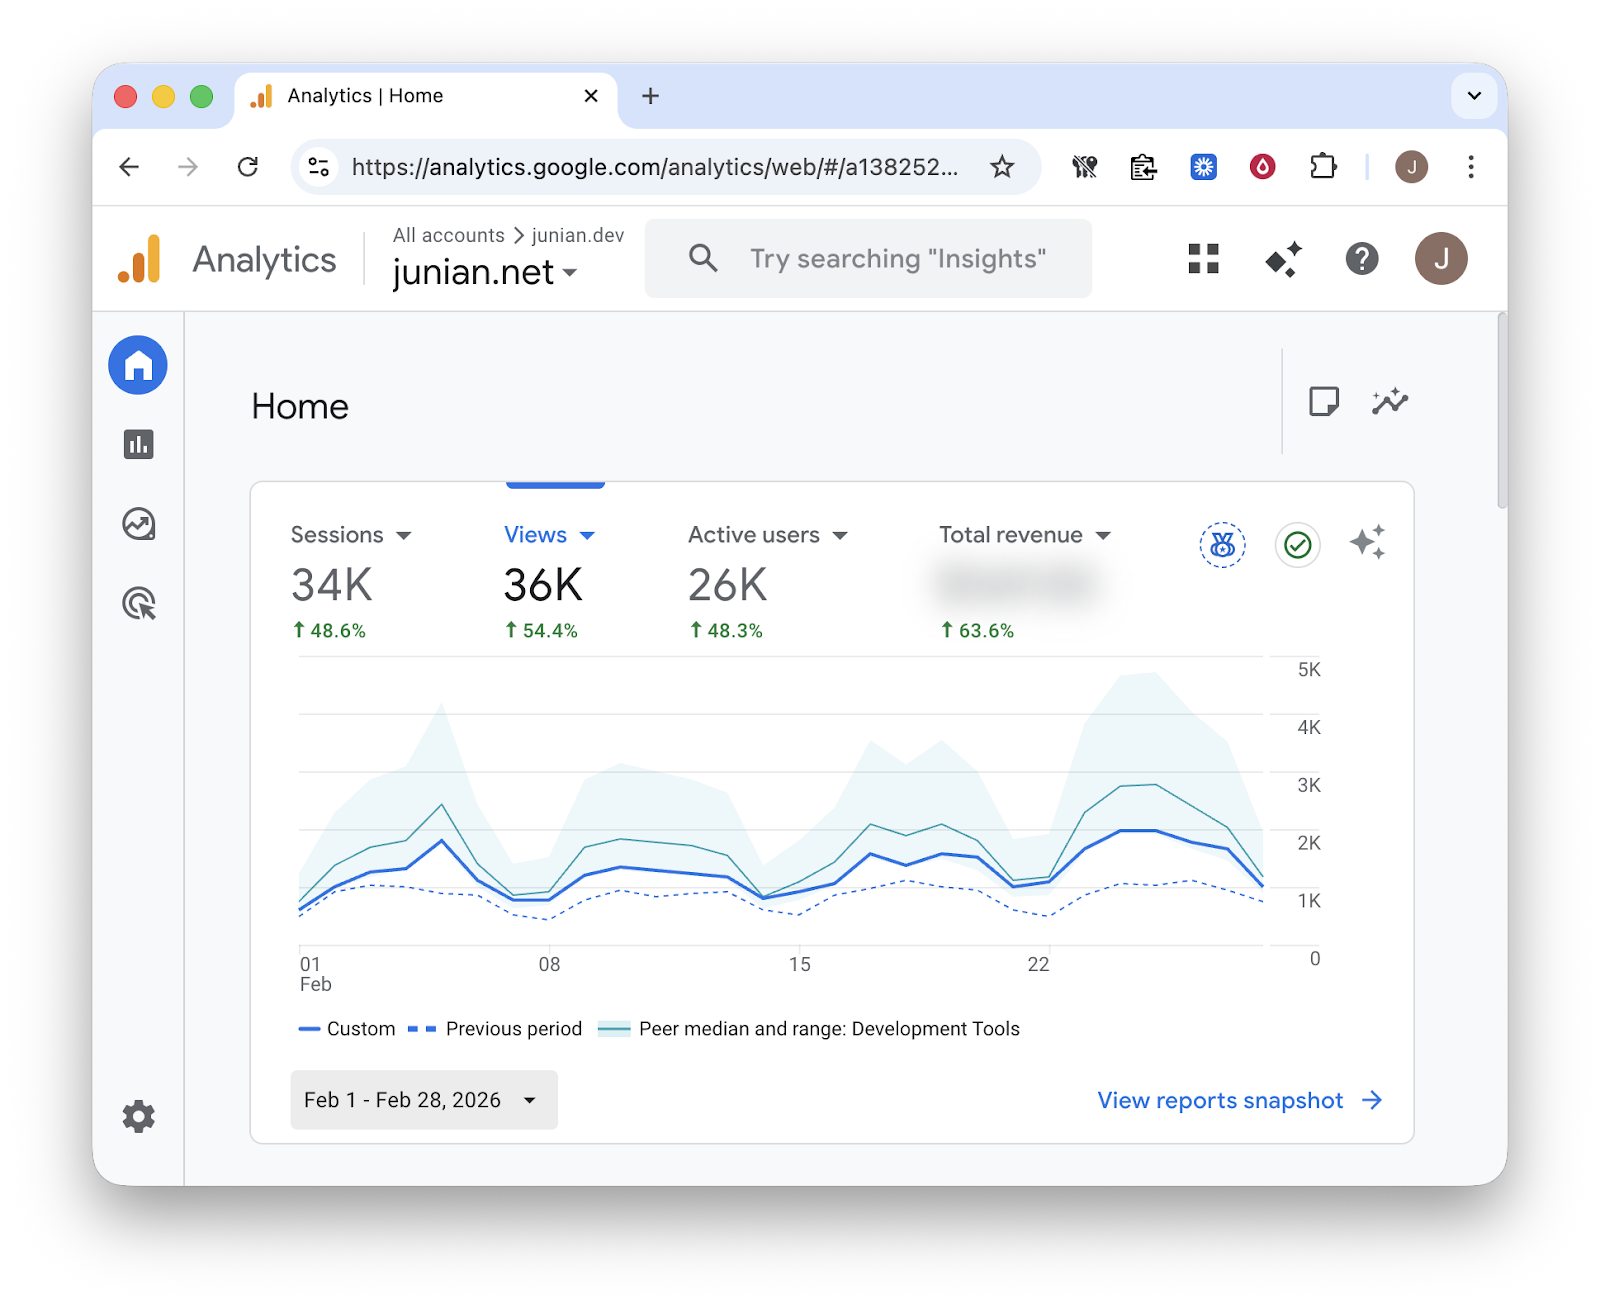Click the Custom legend entry
Image resolution: width=1600 pixels, height=1308 pixels.
(x=347, y=1029)
